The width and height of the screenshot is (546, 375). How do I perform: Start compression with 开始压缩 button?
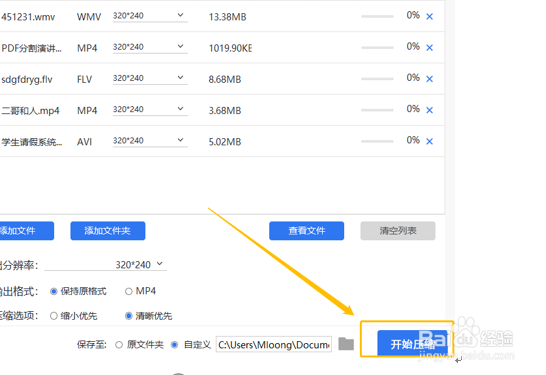[412, 343]
